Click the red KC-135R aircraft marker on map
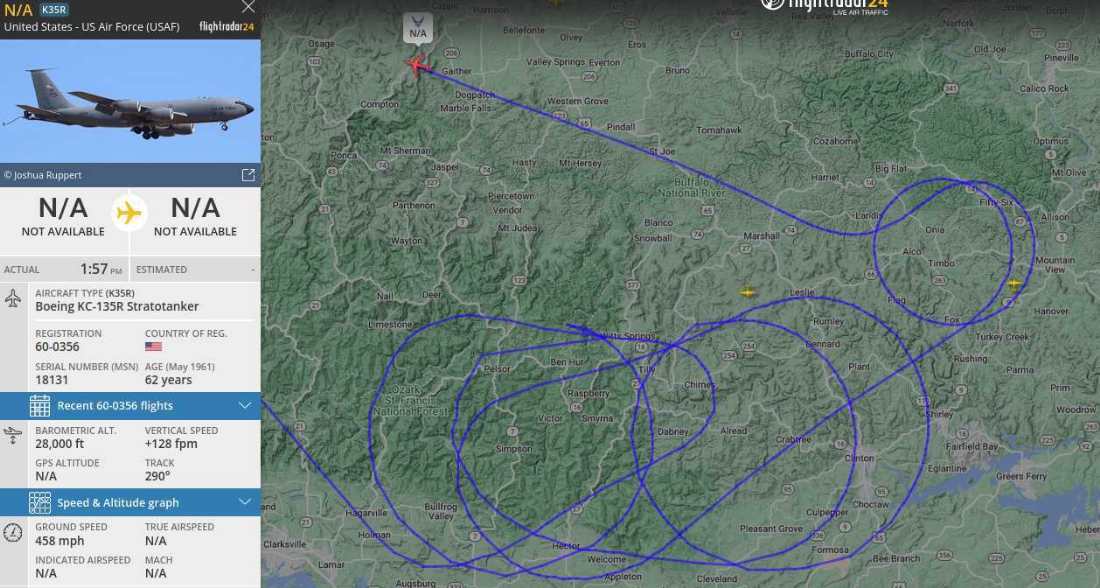The height and width of the screenshot is (588, 1100). click(x=417, y=65)
